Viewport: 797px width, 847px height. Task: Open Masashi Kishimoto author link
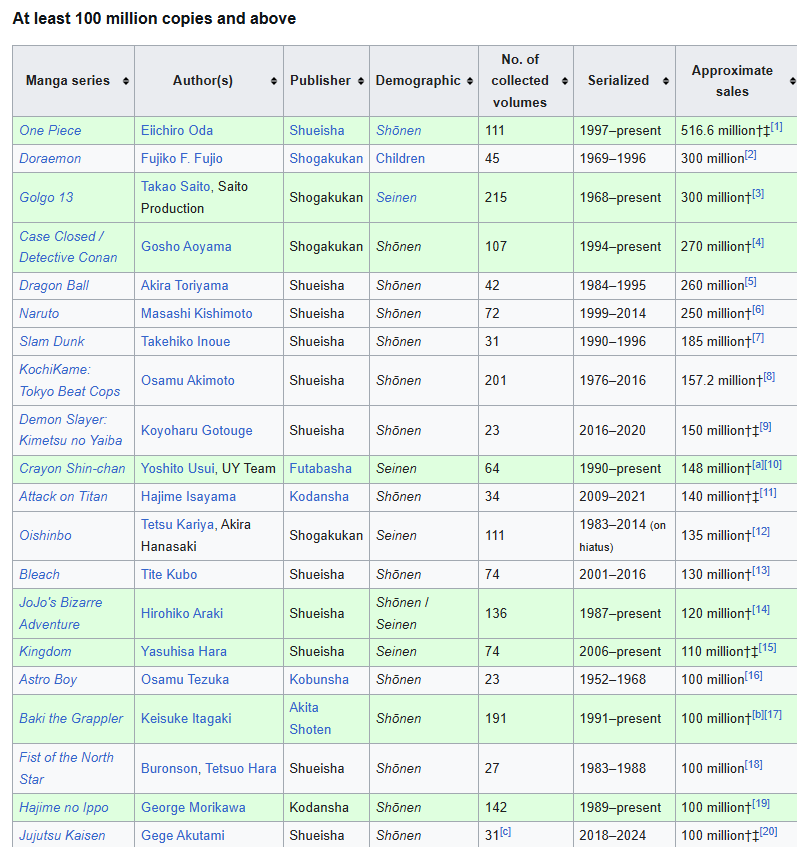coord(197,314)
